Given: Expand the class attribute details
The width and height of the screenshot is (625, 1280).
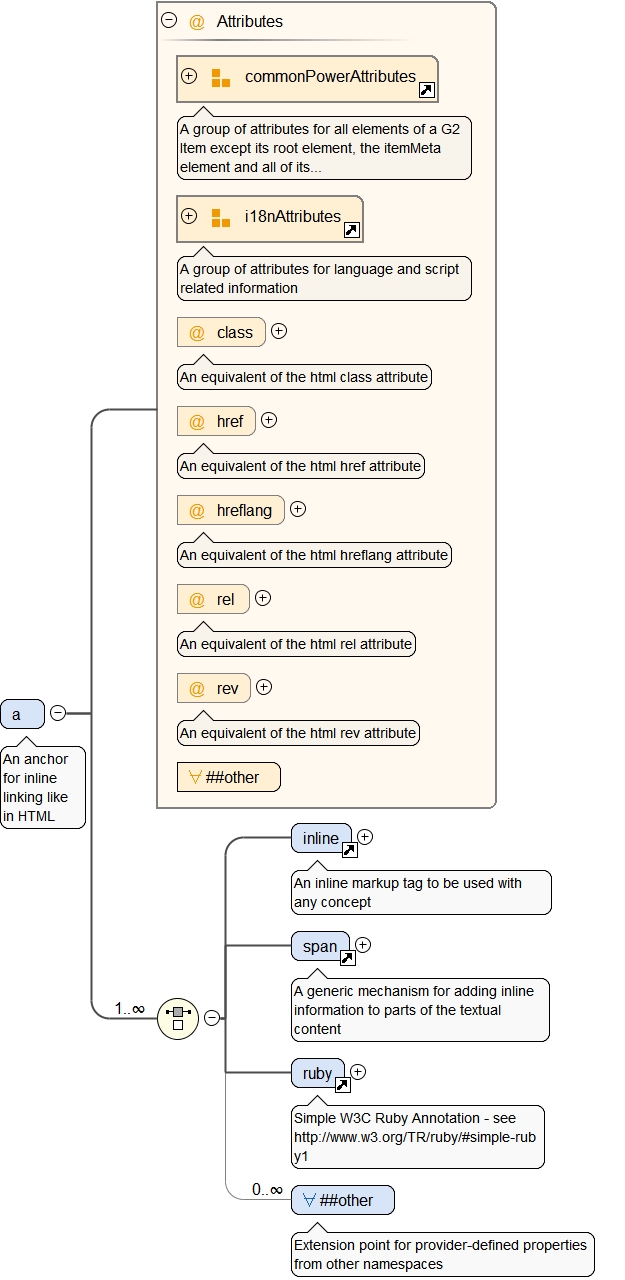Looking at the screenshot, I should 279,331.
